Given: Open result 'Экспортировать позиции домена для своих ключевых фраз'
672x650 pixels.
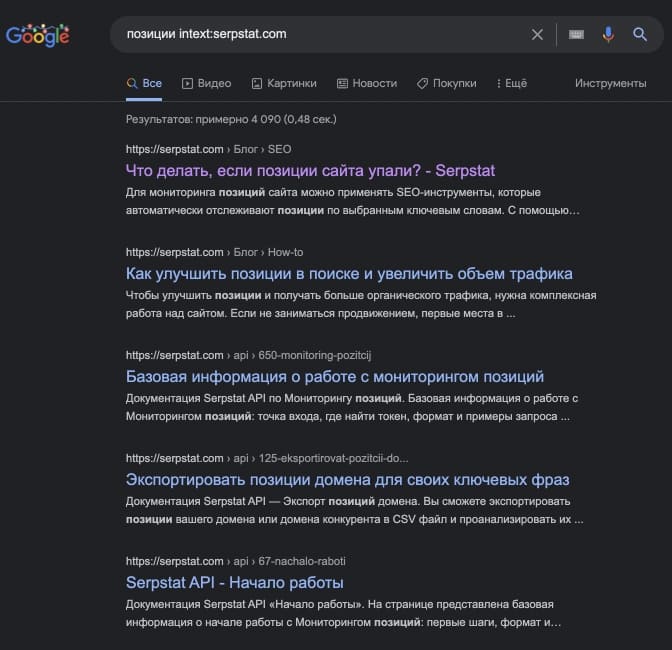Looking at the screenshot, I should [348, 479].
